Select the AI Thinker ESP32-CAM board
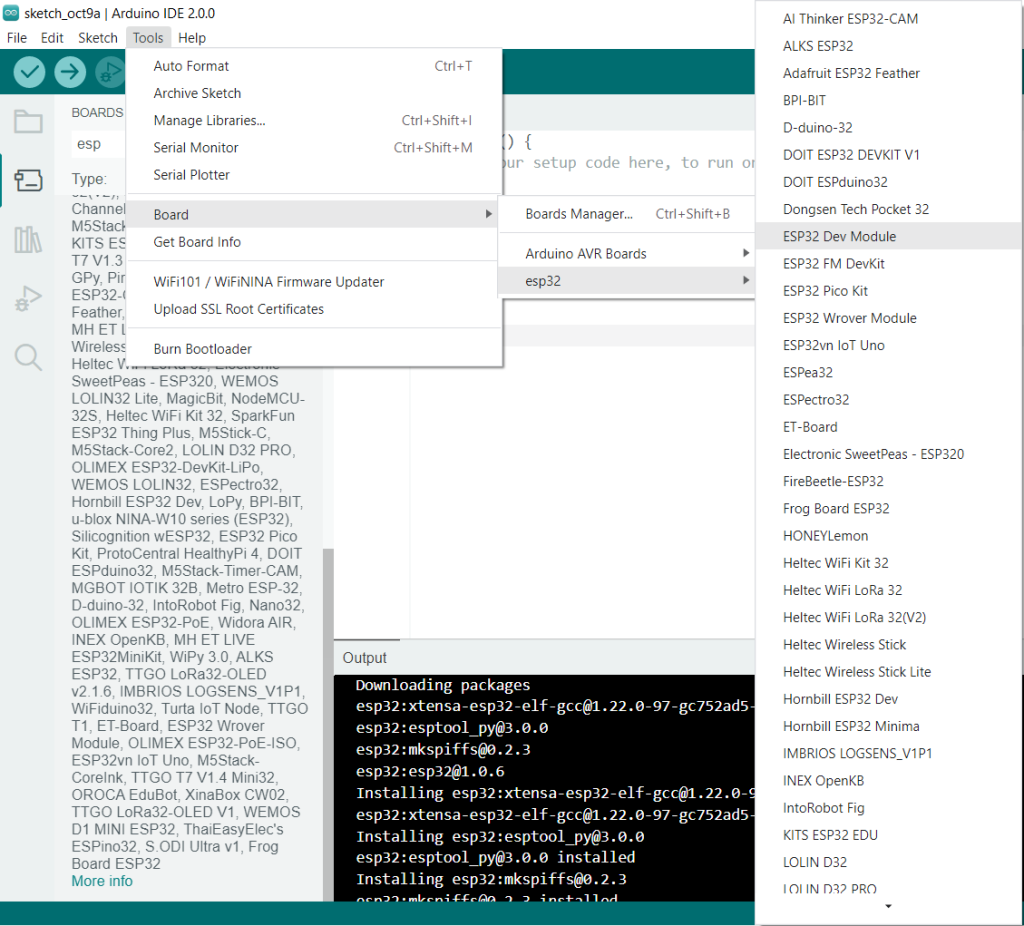This screenshot has height=926, width=1024. click(x=888, y=19)
